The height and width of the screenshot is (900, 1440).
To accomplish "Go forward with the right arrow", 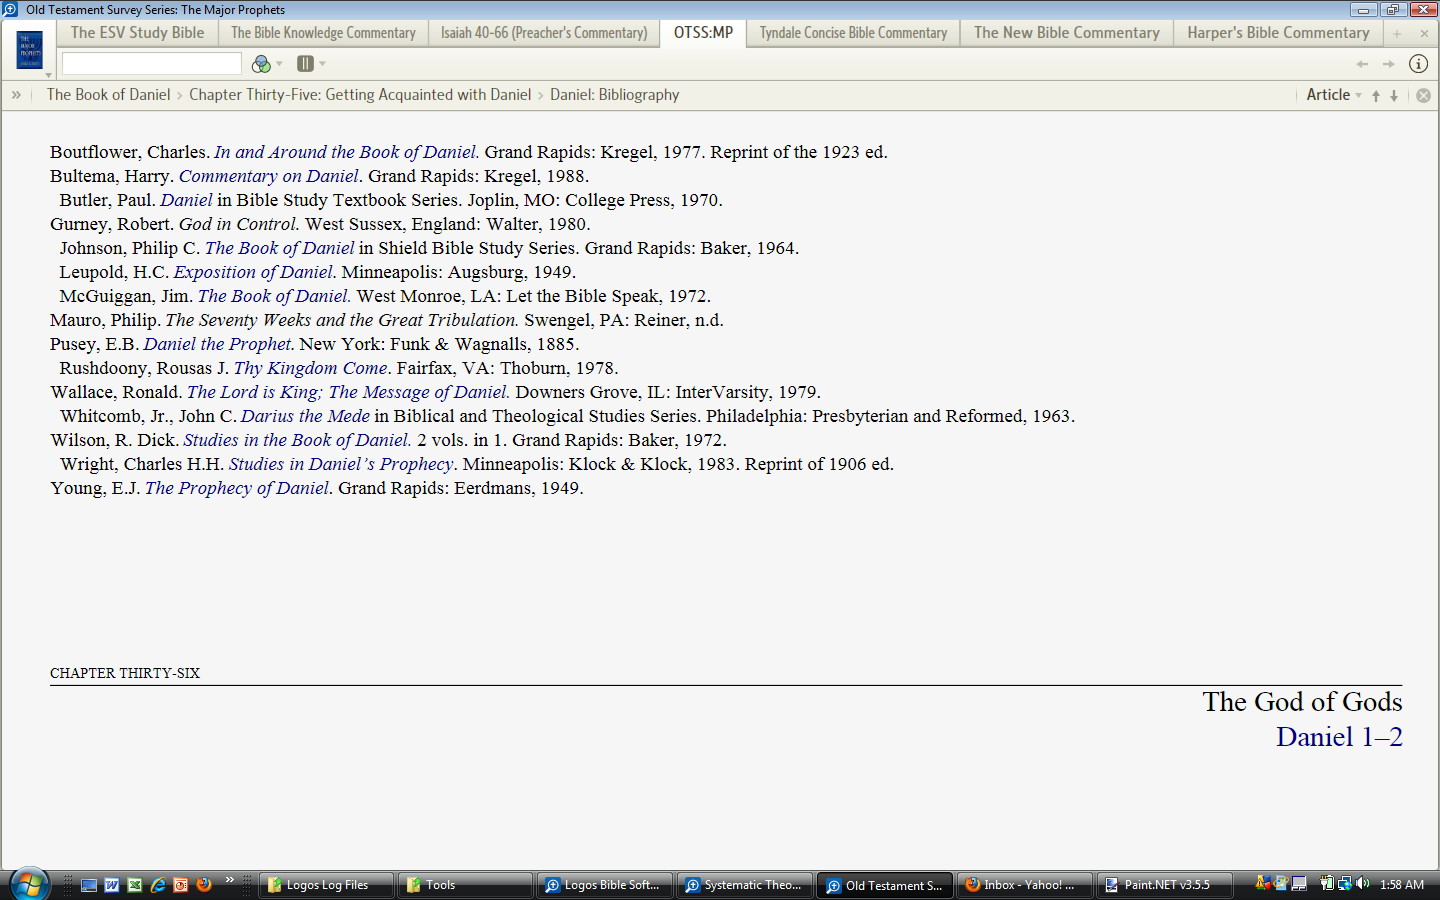I will point(1388,64).
